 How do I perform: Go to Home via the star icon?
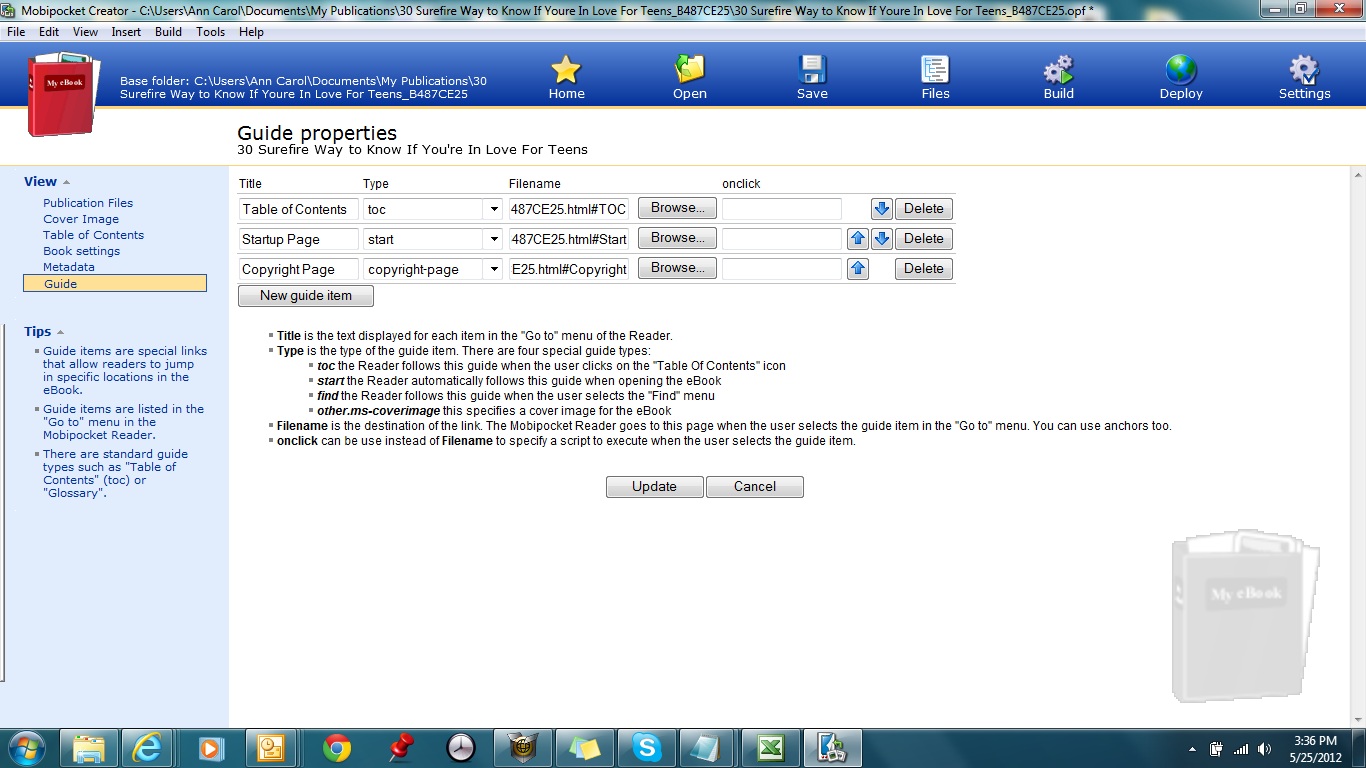pos(566,69)
